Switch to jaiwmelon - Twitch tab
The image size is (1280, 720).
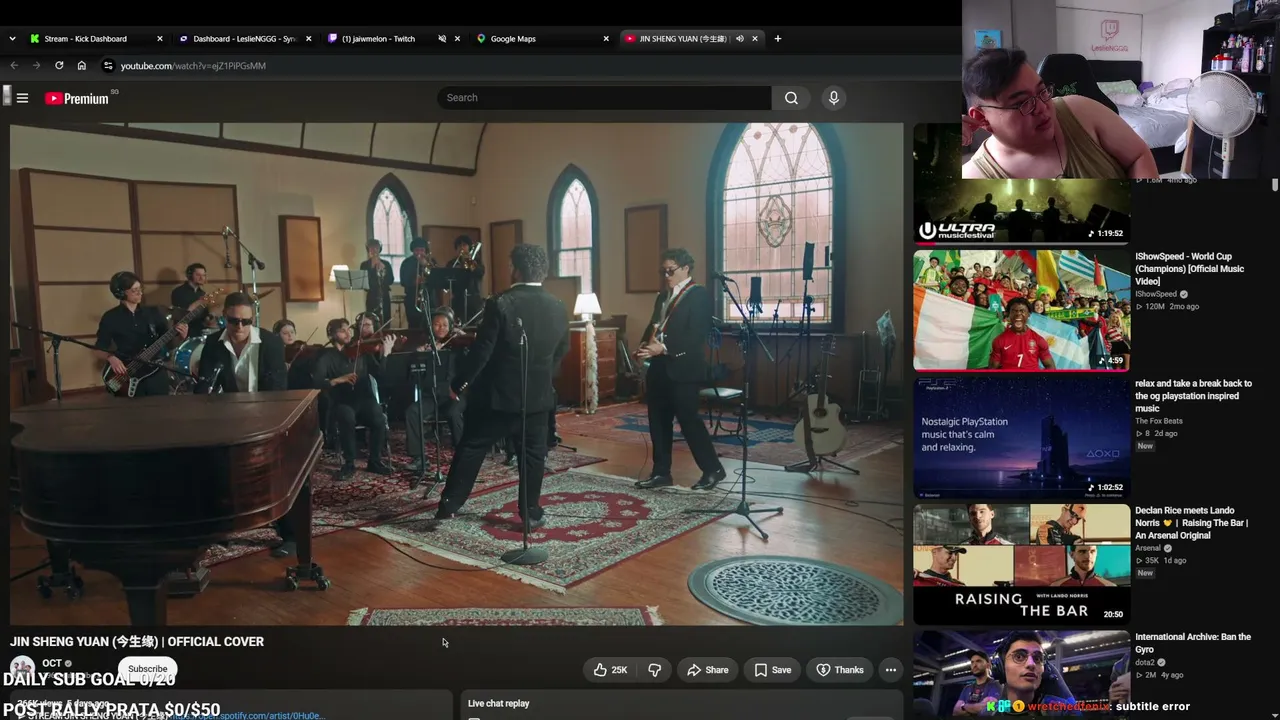coord(393,39)
